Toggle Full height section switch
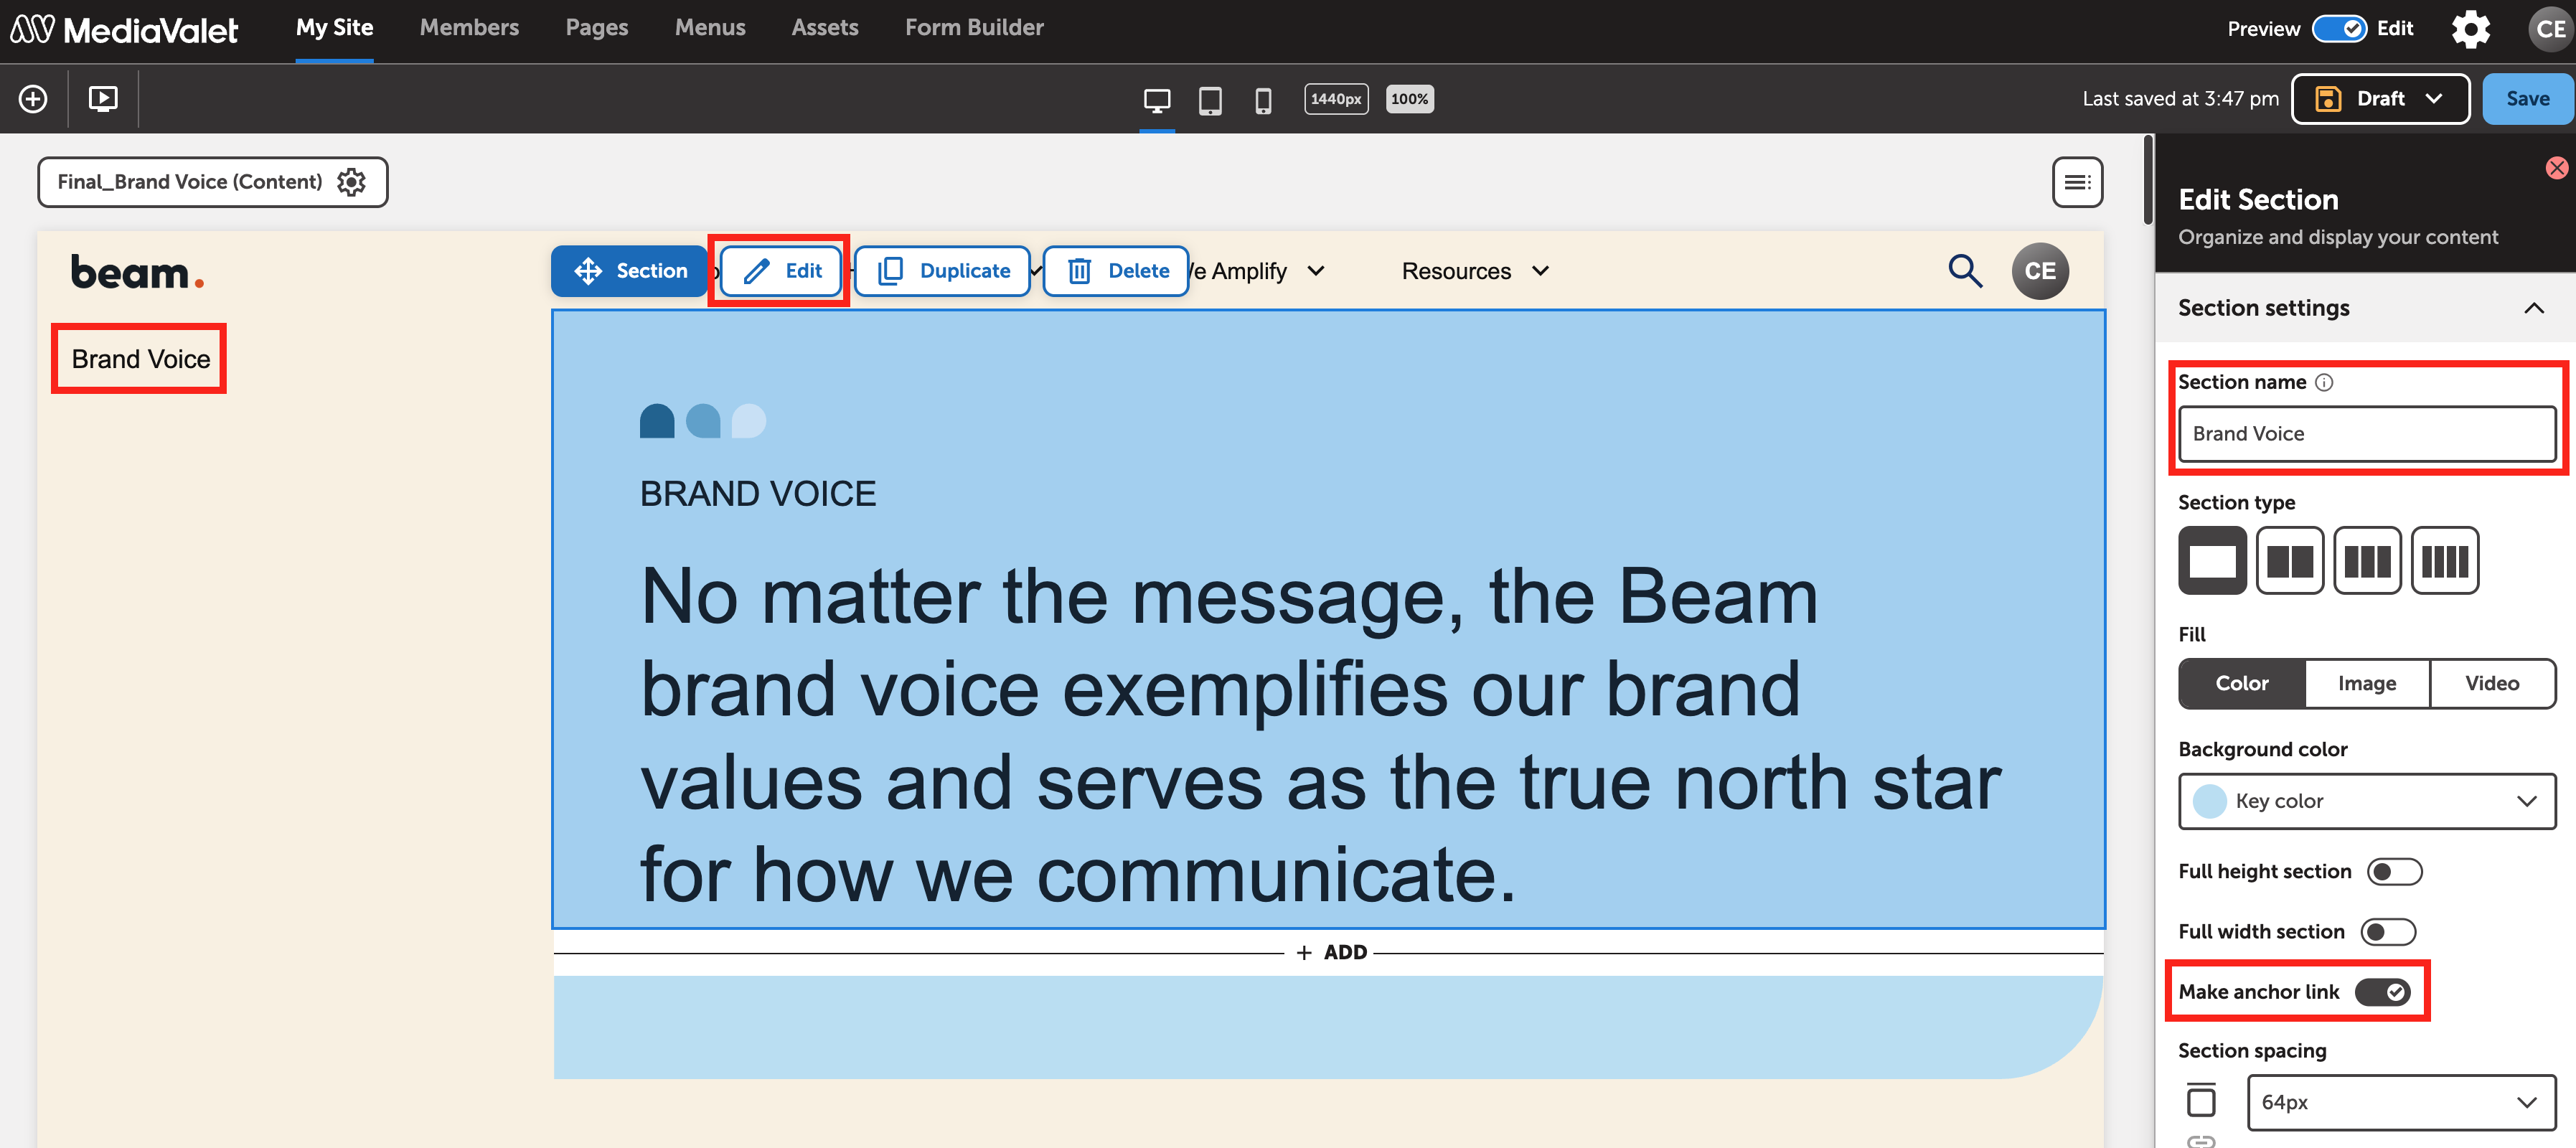Screen dimensions: 2576x1148 point(2394,872)
